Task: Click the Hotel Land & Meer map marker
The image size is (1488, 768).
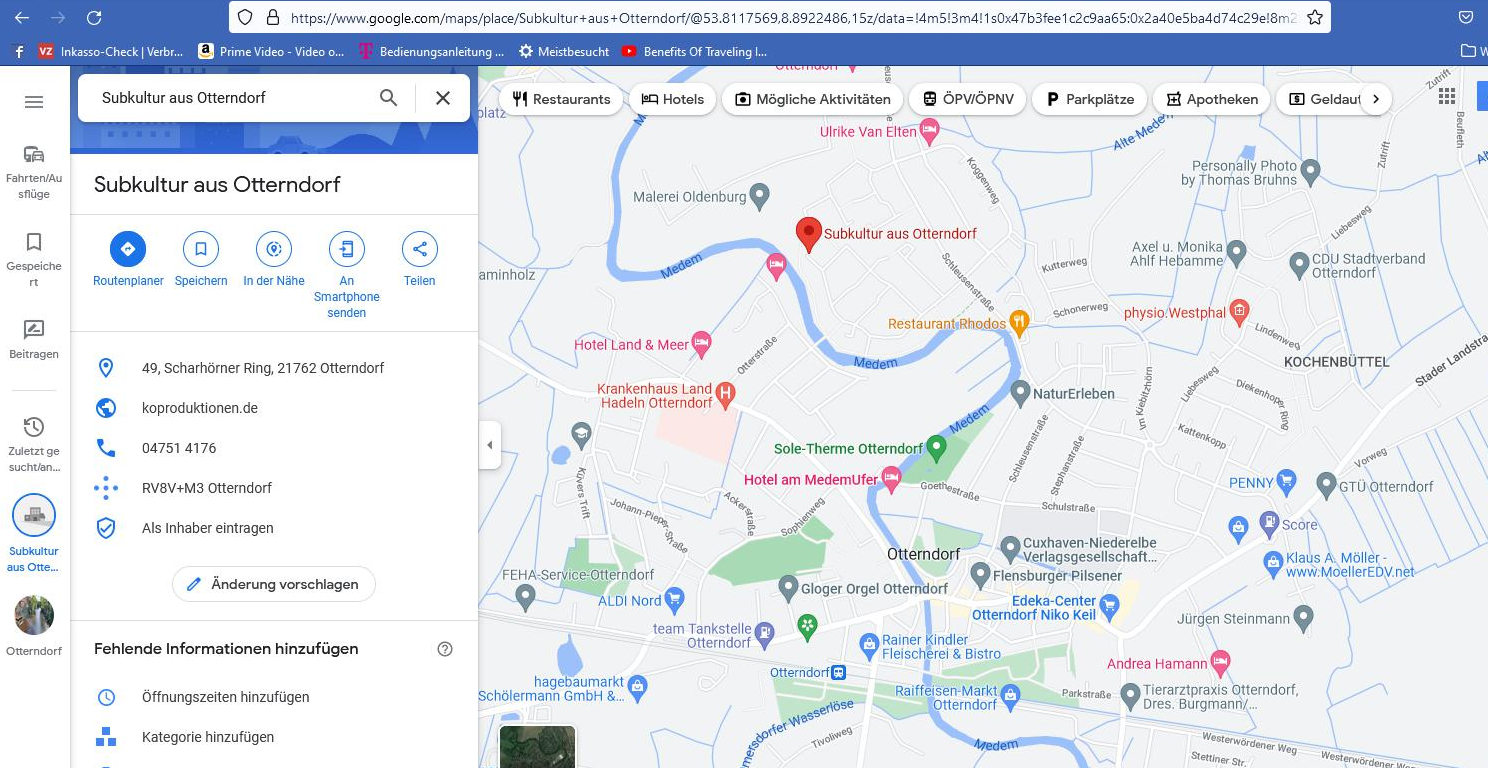Action: (x=701, y=343)
